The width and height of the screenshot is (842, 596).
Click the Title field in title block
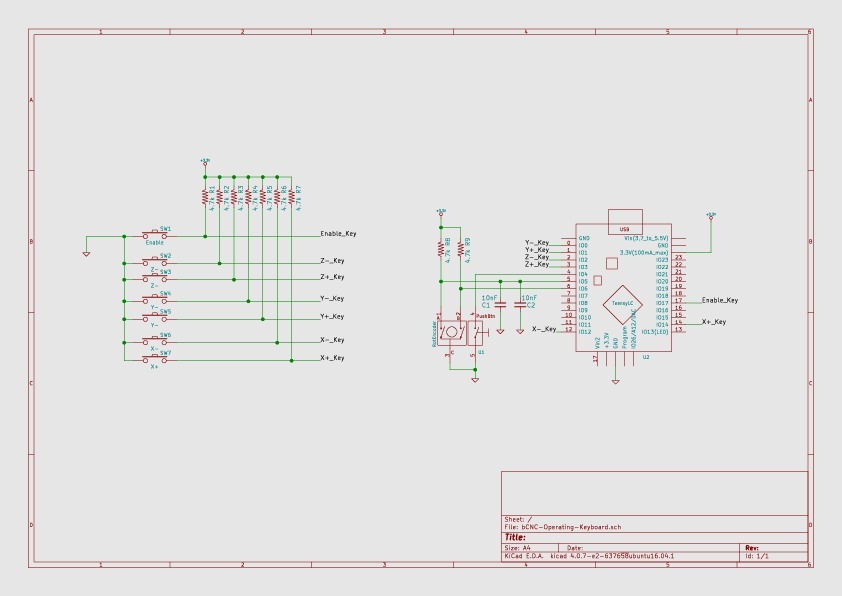pos(515,537)
